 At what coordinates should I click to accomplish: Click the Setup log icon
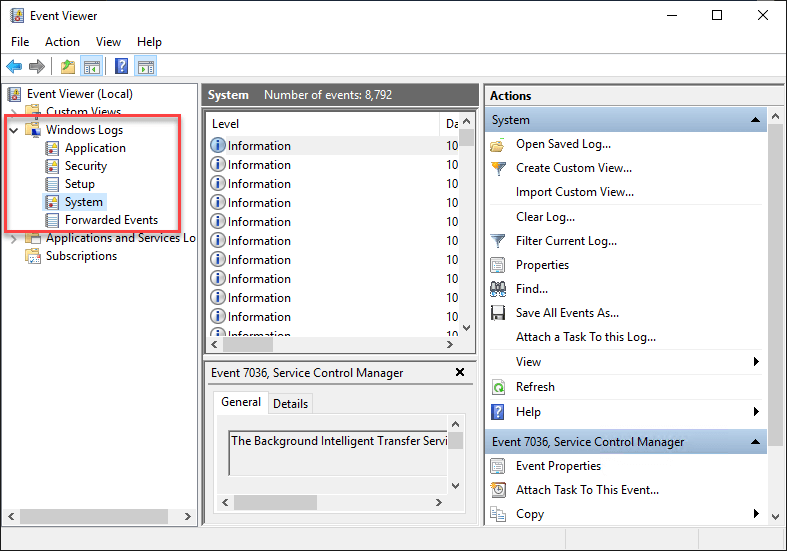point(52,184)
